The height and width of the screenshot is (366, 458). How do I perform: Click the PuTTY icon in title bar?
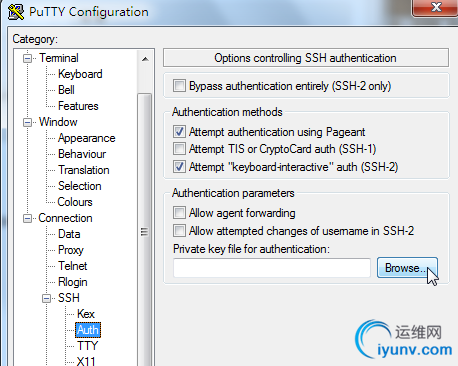pyautogui.click(x=16, y=11)
